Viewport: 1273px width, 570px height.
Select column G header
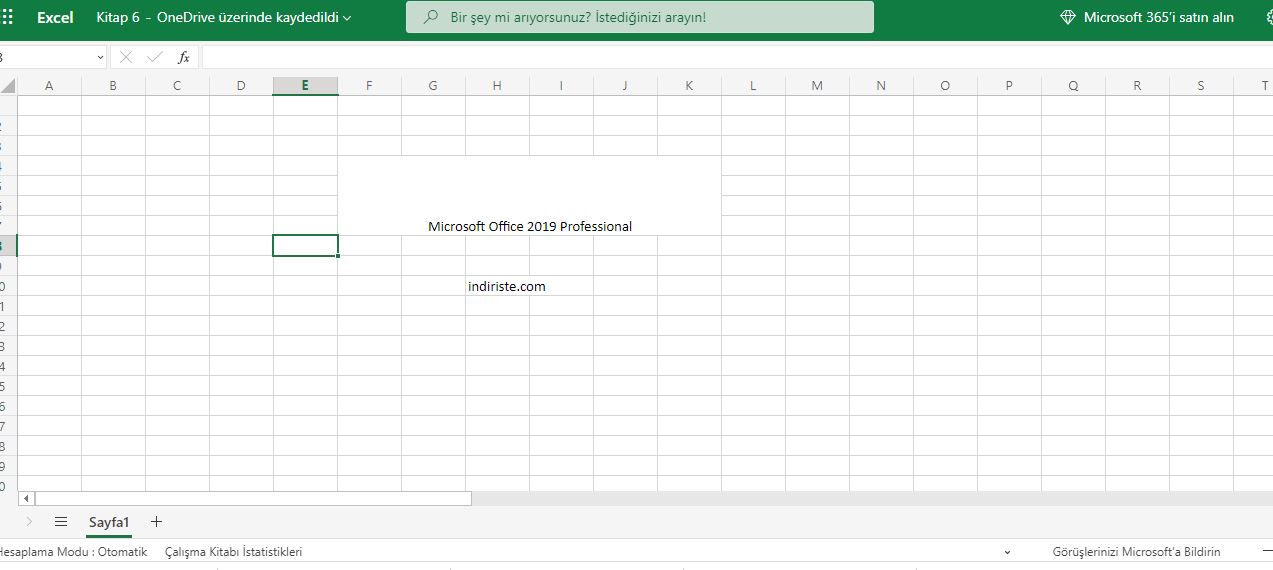point(433,86)
